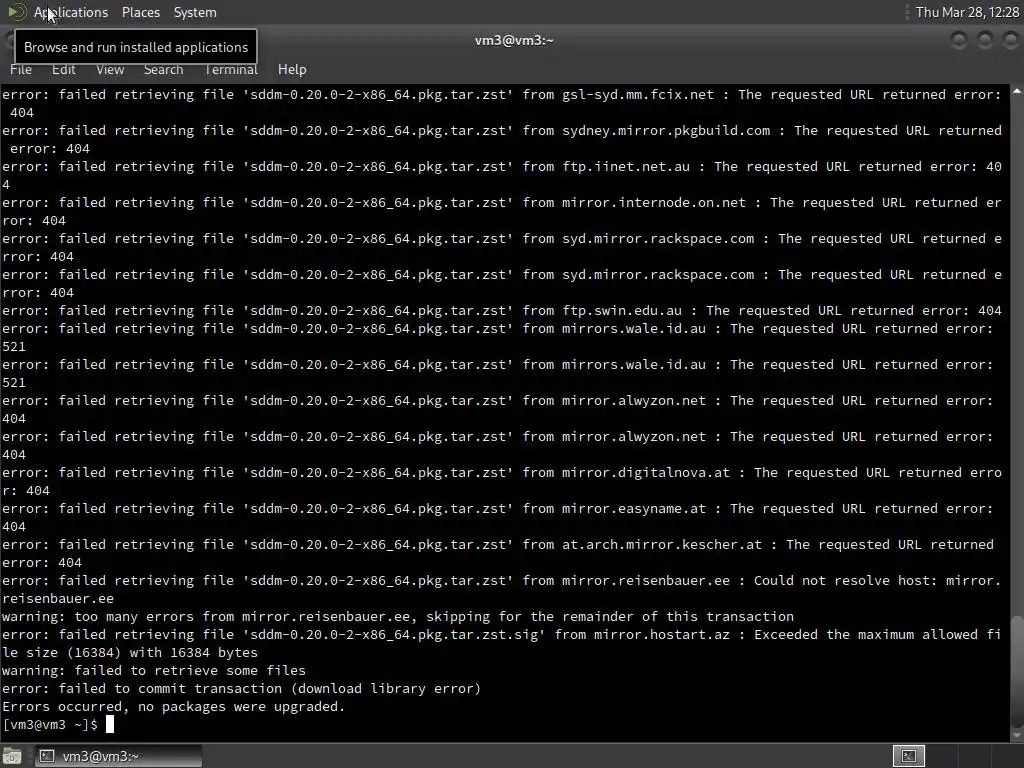This screenshot has height=768, width=1024.
Task: Click the show desktop icon in bottom panel
Action: pyautogui.click(x=12, y=756)
